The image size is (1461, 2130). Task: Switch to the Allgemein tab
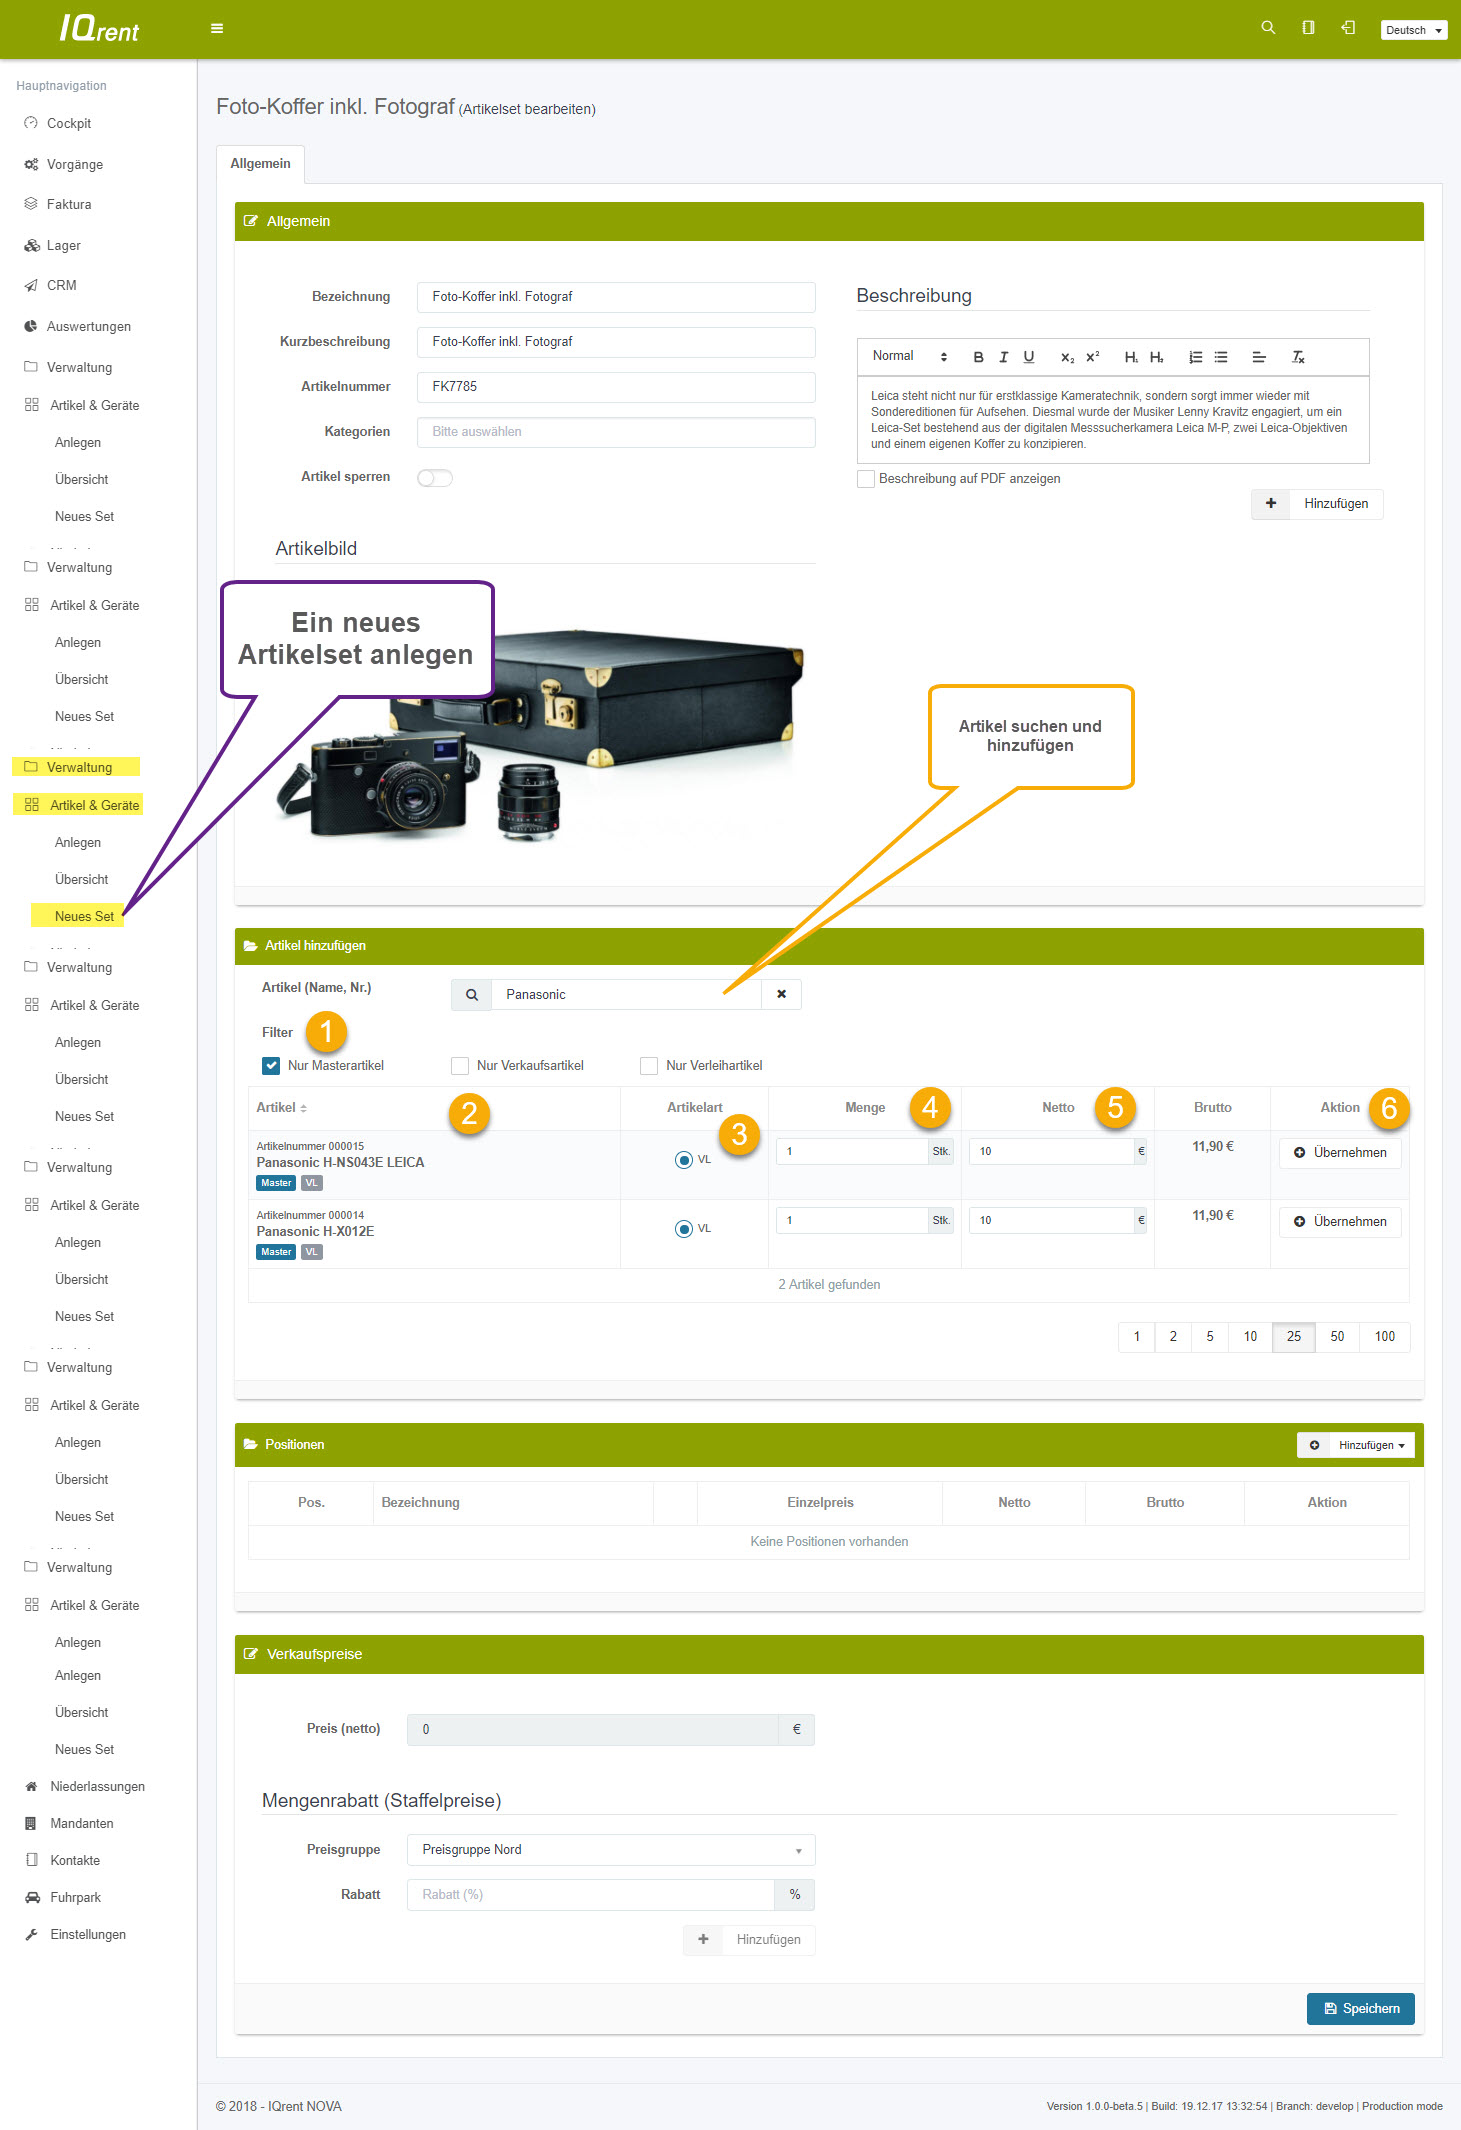[261, 164]
